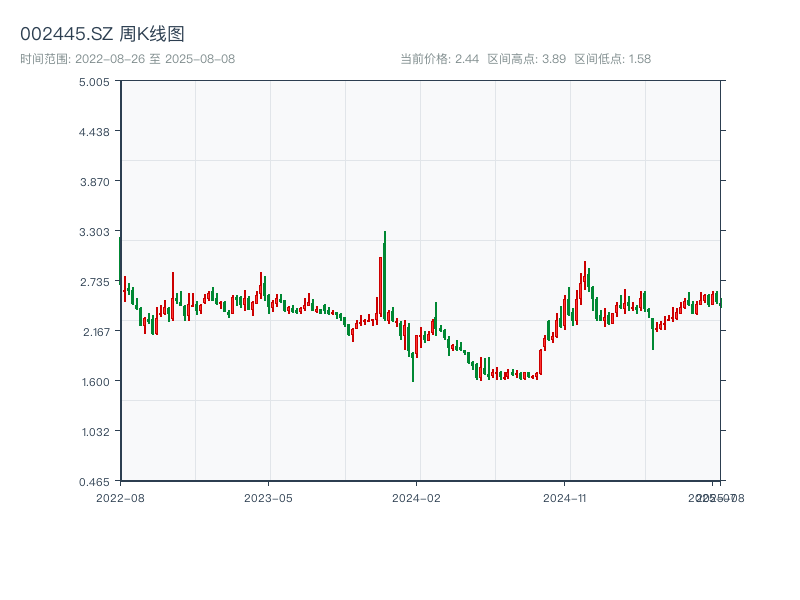Click the 2024-02 date axis label

417,497
